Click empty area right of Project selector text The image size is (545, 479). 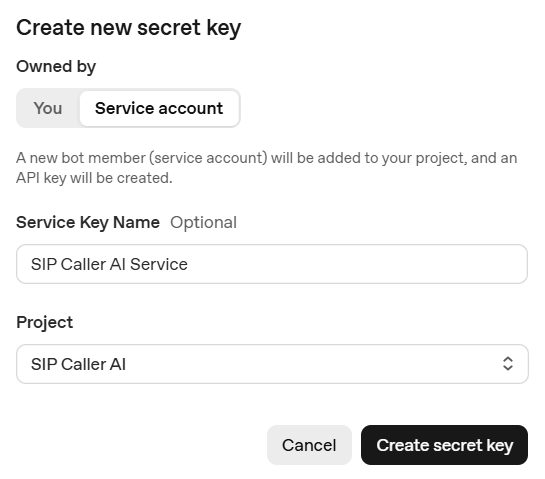pos(313,364)
